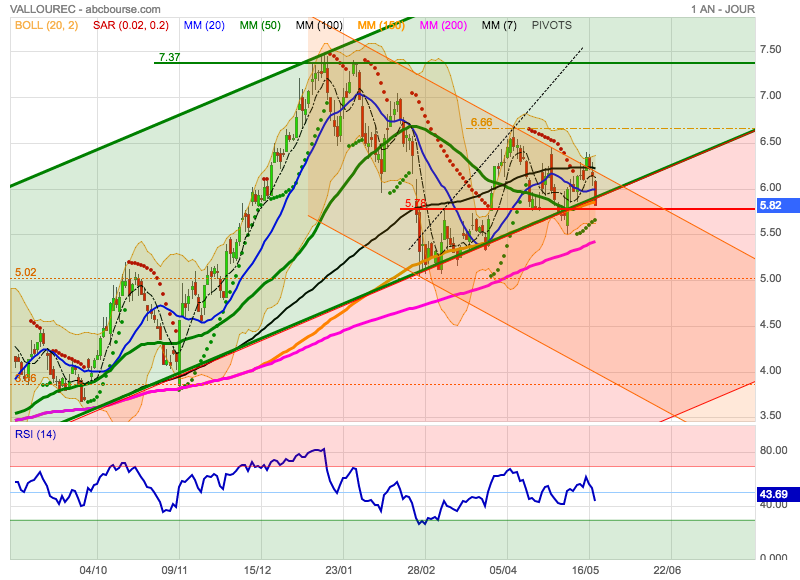Click the 7.00 price axis label
Image resolution: width=800 pixels, height=580 pixels.
[x=770, y=95]
